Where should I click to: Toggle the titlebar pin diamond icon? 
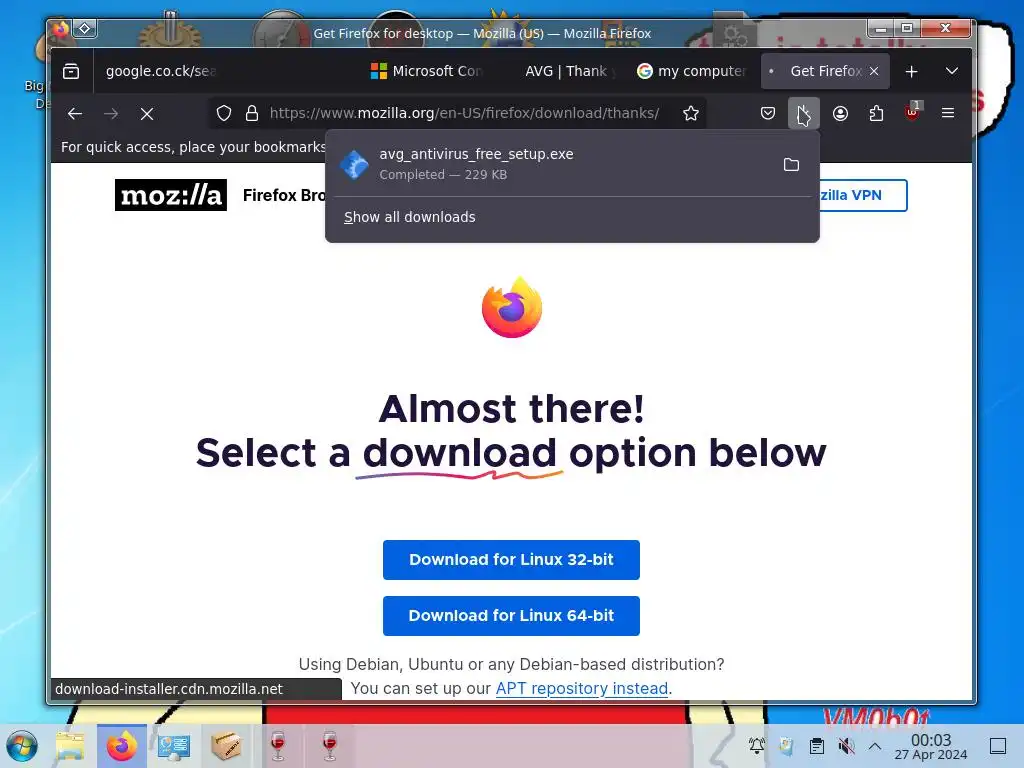(x=85, y=29)
